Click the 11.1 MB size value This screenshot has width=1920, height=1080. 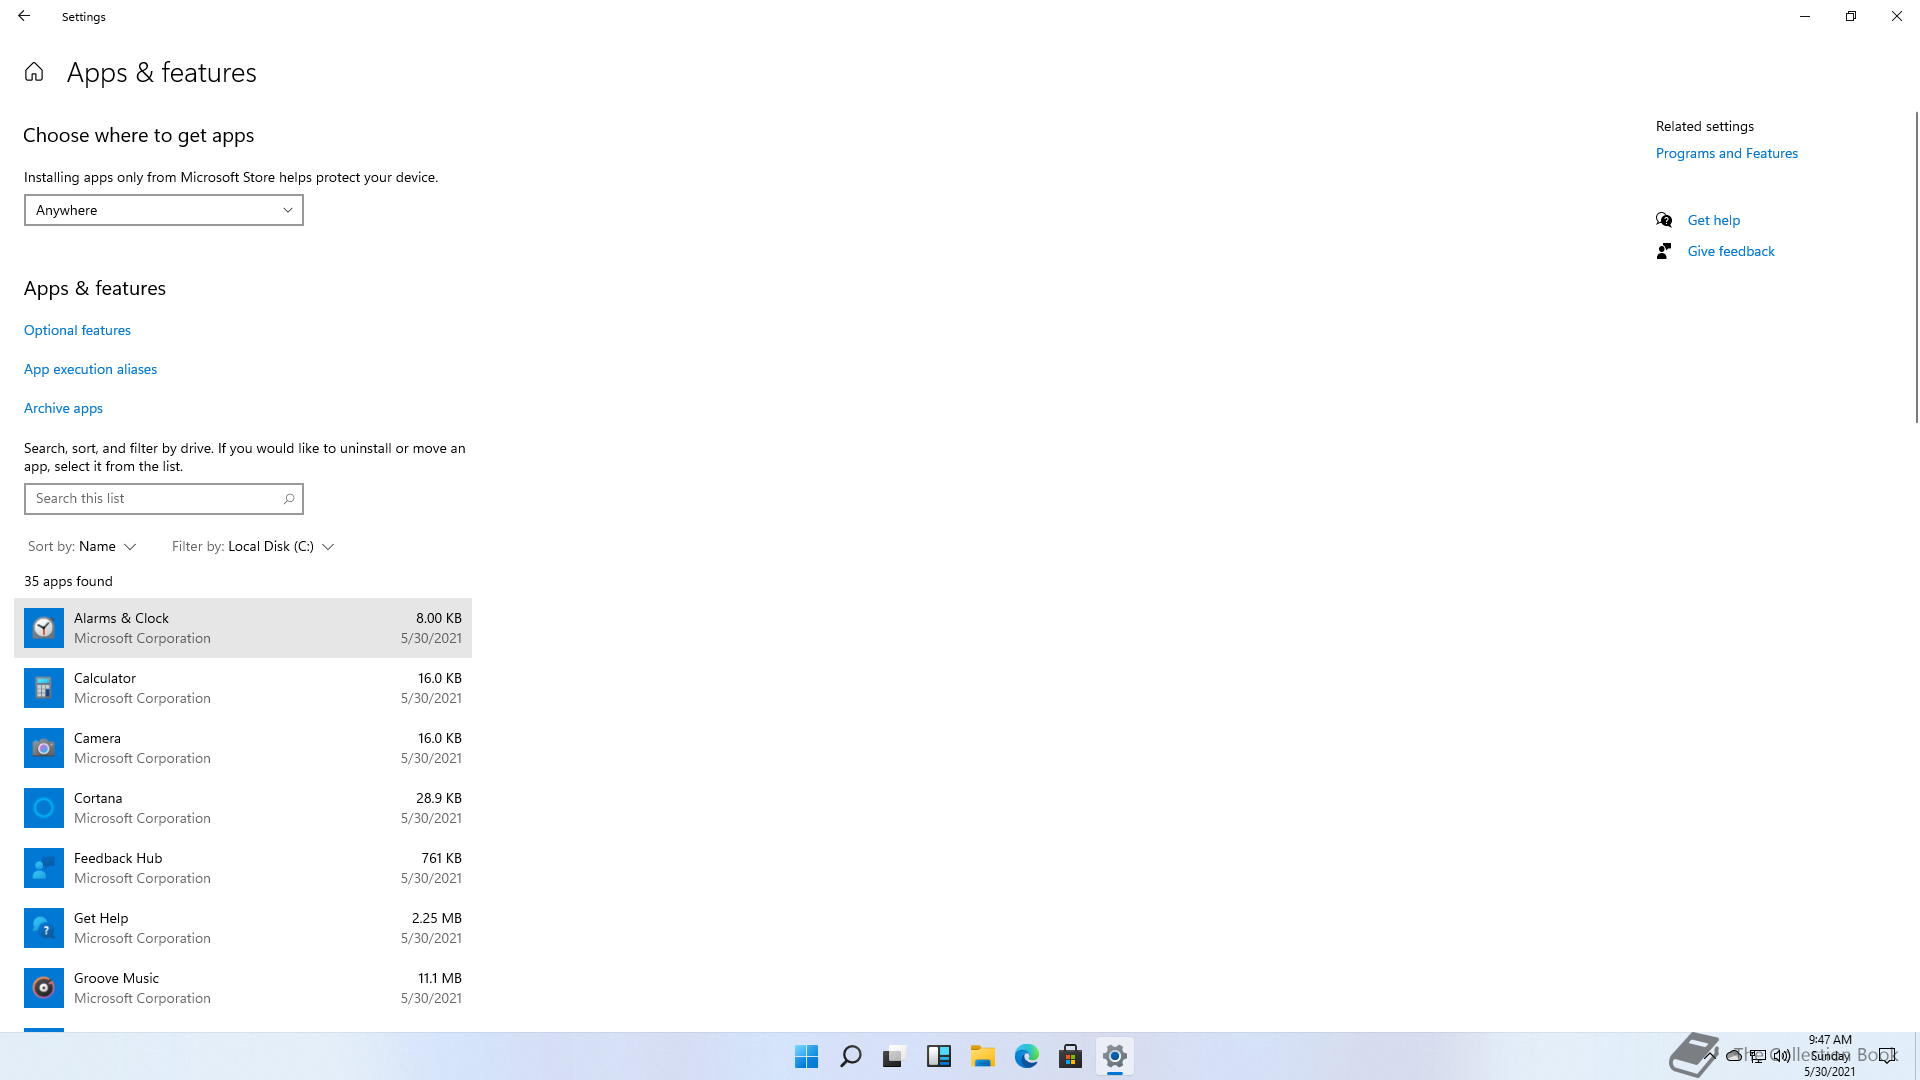(440, 978)
